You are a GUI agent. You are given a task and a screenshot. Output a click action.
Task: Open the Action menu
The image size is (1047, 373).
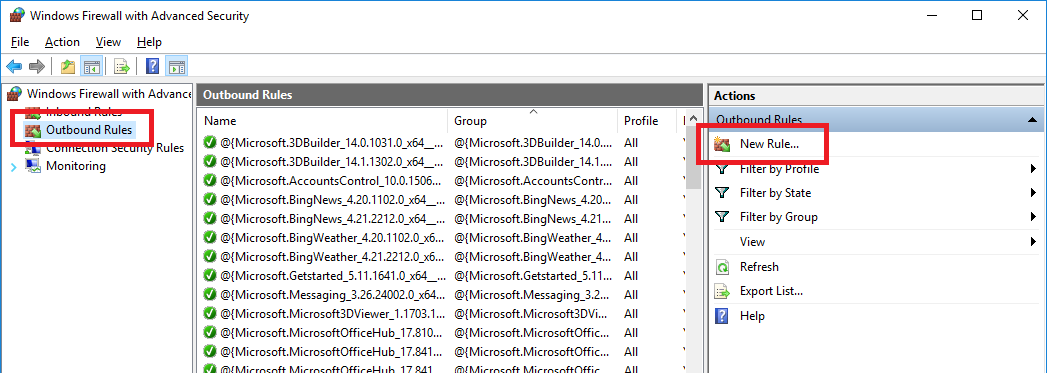point(62,42)
